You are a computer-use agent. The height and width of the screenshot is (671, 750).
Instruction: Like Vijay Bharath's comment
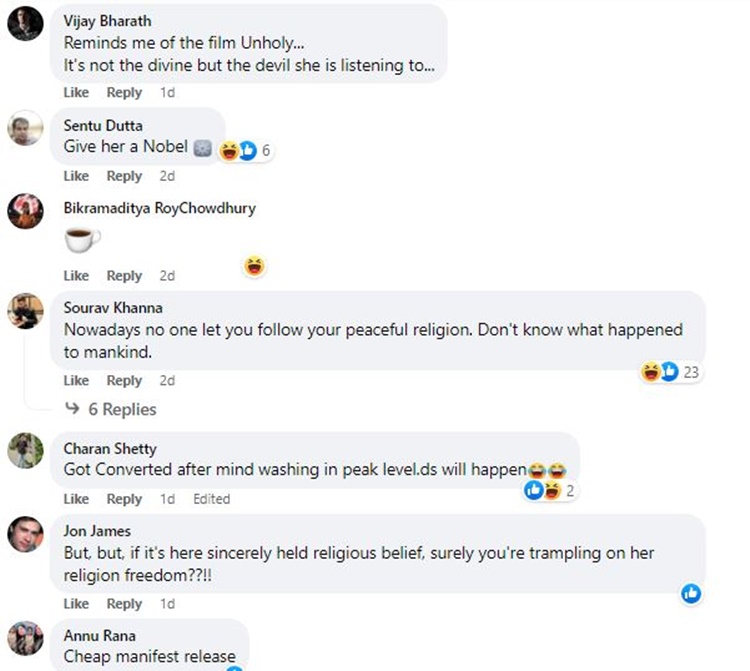[x=76, y=92]
